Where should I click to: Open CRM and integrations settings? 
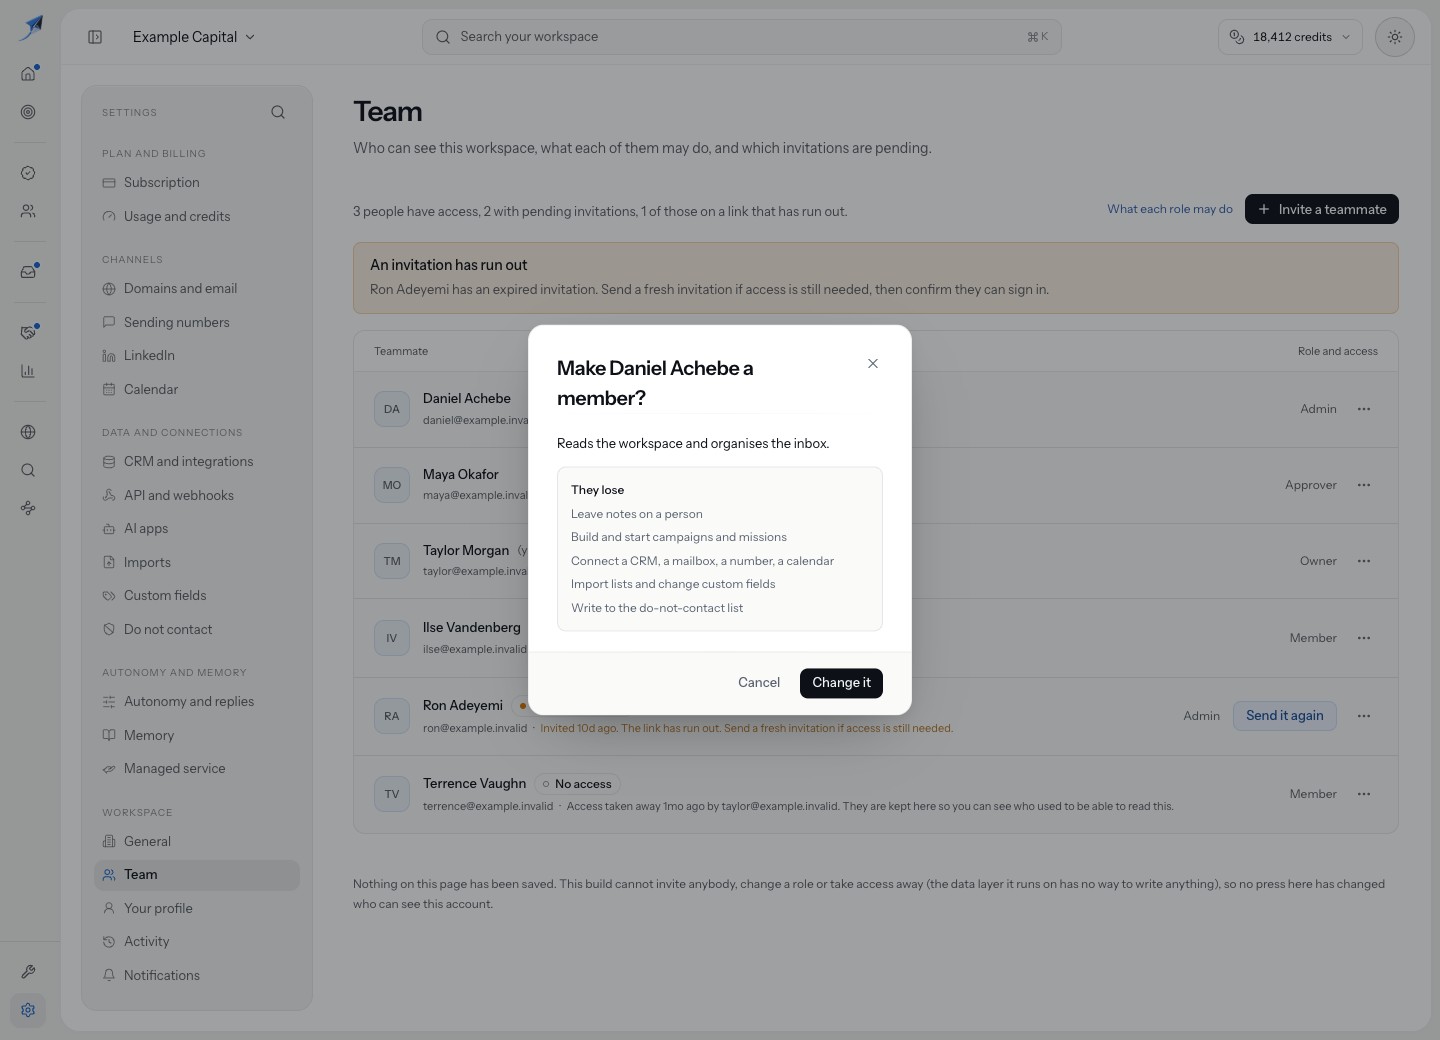click(197, 462)
